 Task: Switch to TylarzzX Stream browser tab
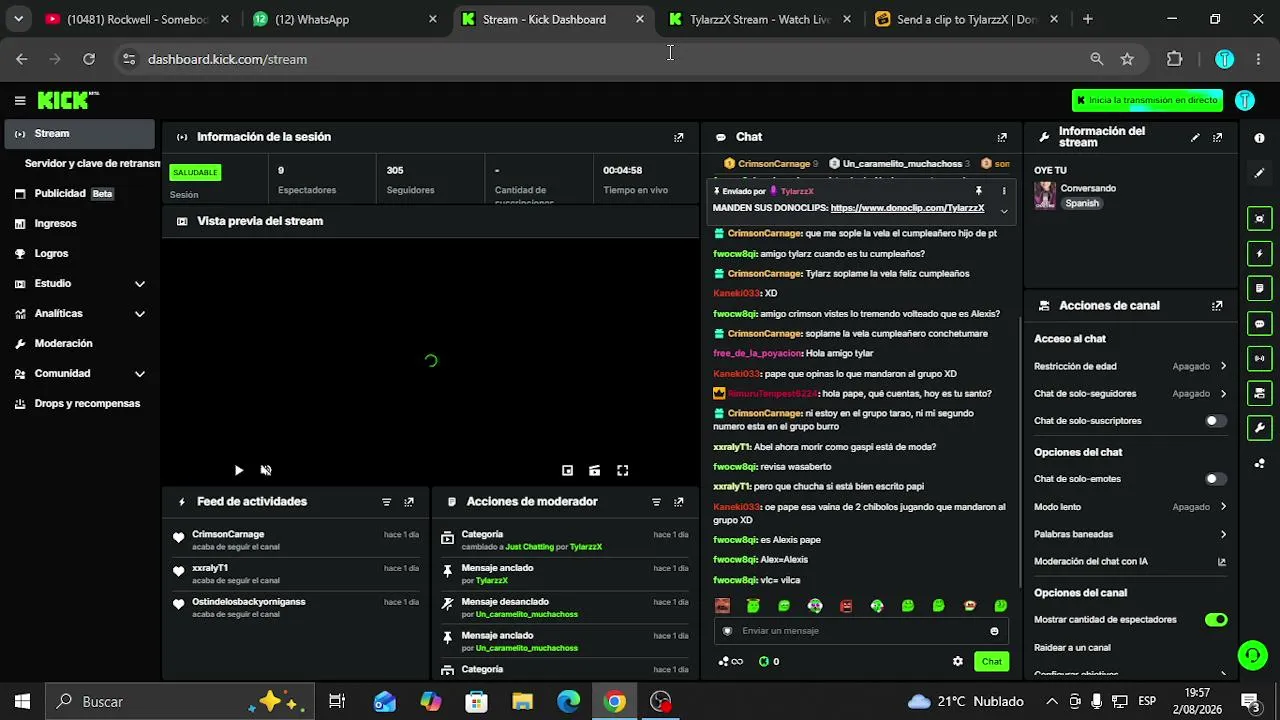coord(762,19)
